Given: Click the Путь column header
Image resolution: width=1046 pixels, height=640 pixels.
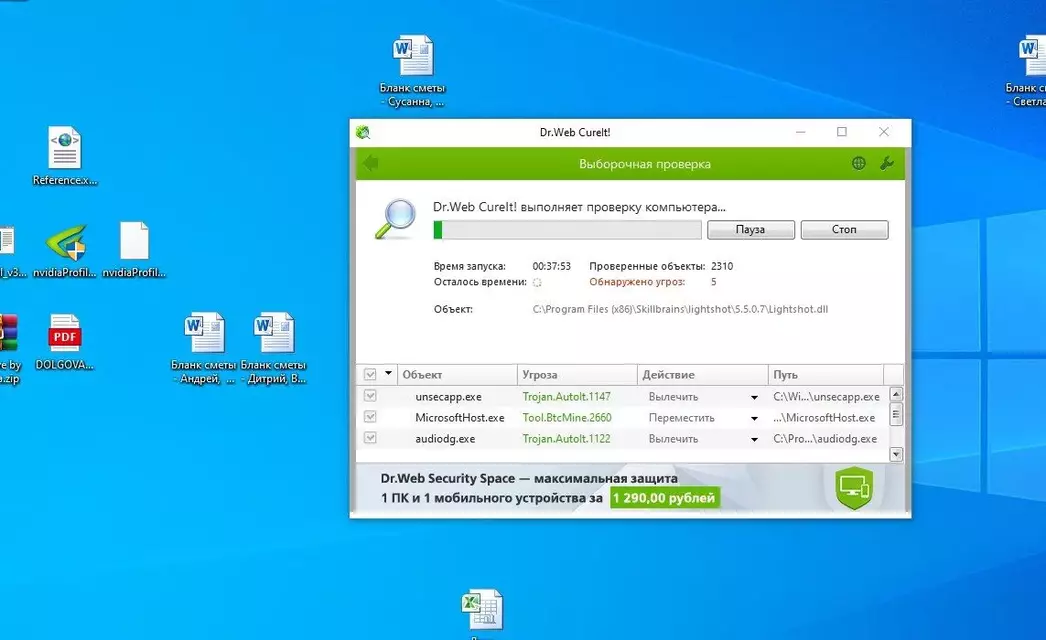Looking at the screenshot, I should point(826,374).
